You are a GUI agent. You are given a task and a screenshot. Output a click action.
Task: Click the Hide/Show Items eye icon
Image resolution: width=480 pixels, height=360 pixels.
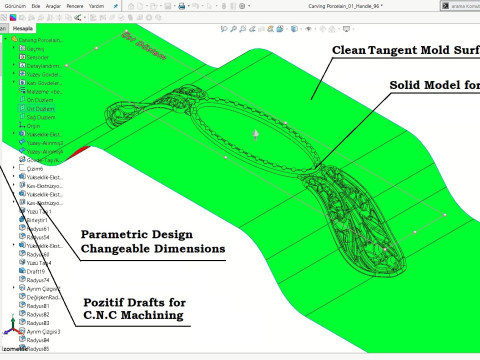coord(309,29)
